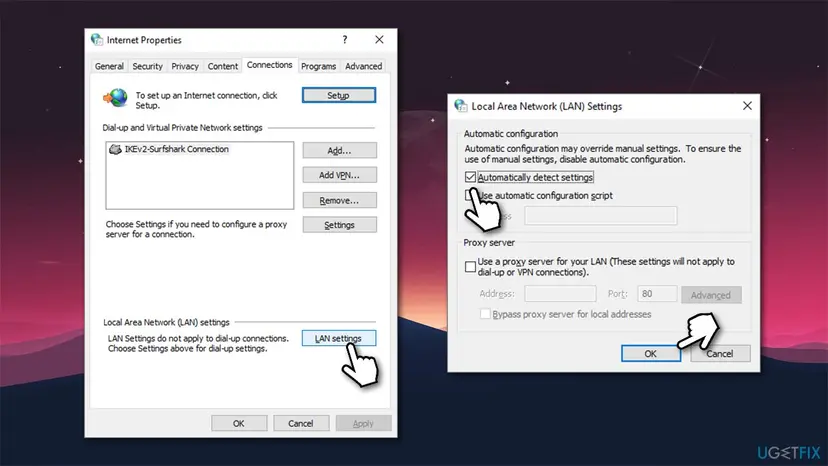Click Cancel in the LAN Settings dialog

[x=720, y=353]
